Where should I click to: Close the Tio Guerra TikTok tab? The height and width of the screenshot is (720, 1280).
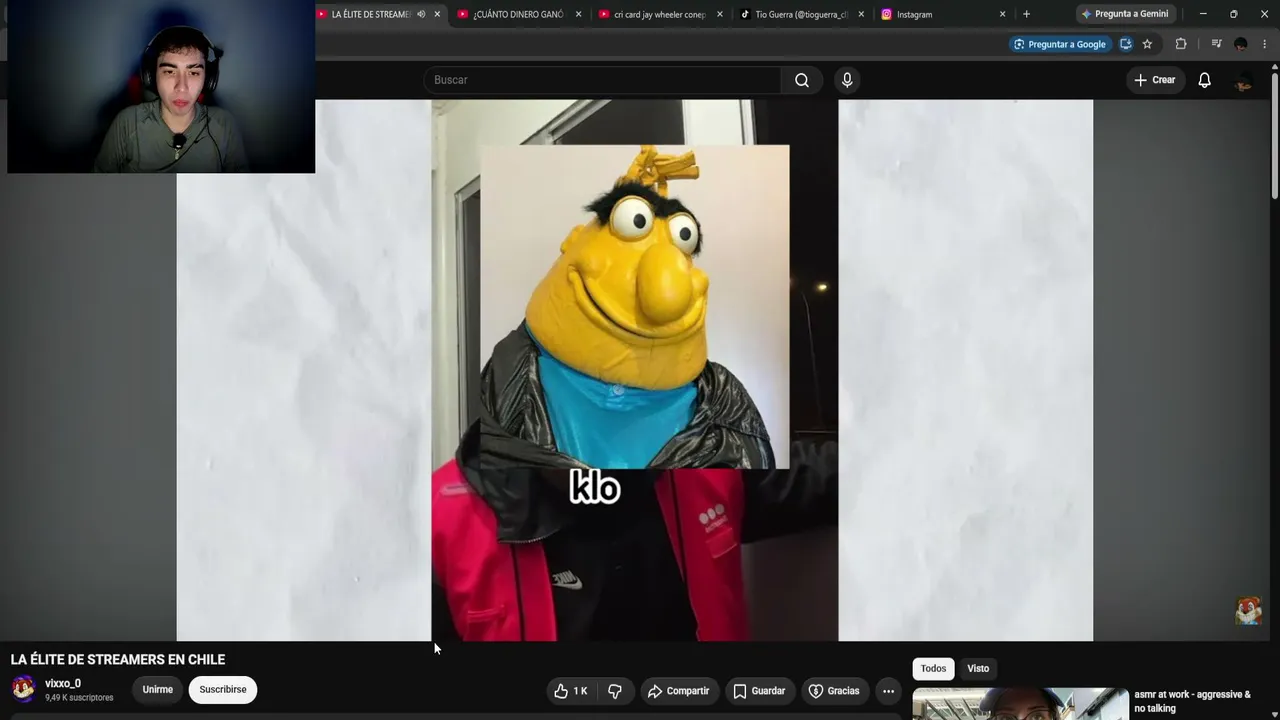[861, 14]
